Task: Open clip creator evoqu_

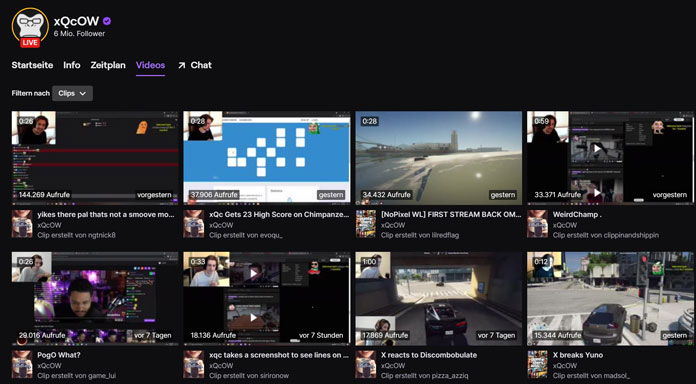Action: point(270,235)
